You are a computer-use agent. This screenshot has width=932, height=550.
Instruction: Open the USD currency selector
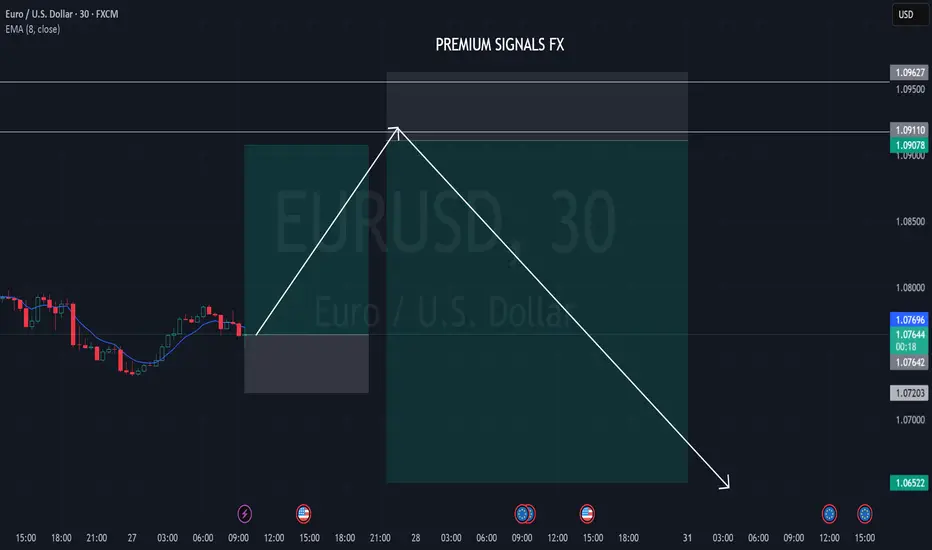tap(909, 14)
